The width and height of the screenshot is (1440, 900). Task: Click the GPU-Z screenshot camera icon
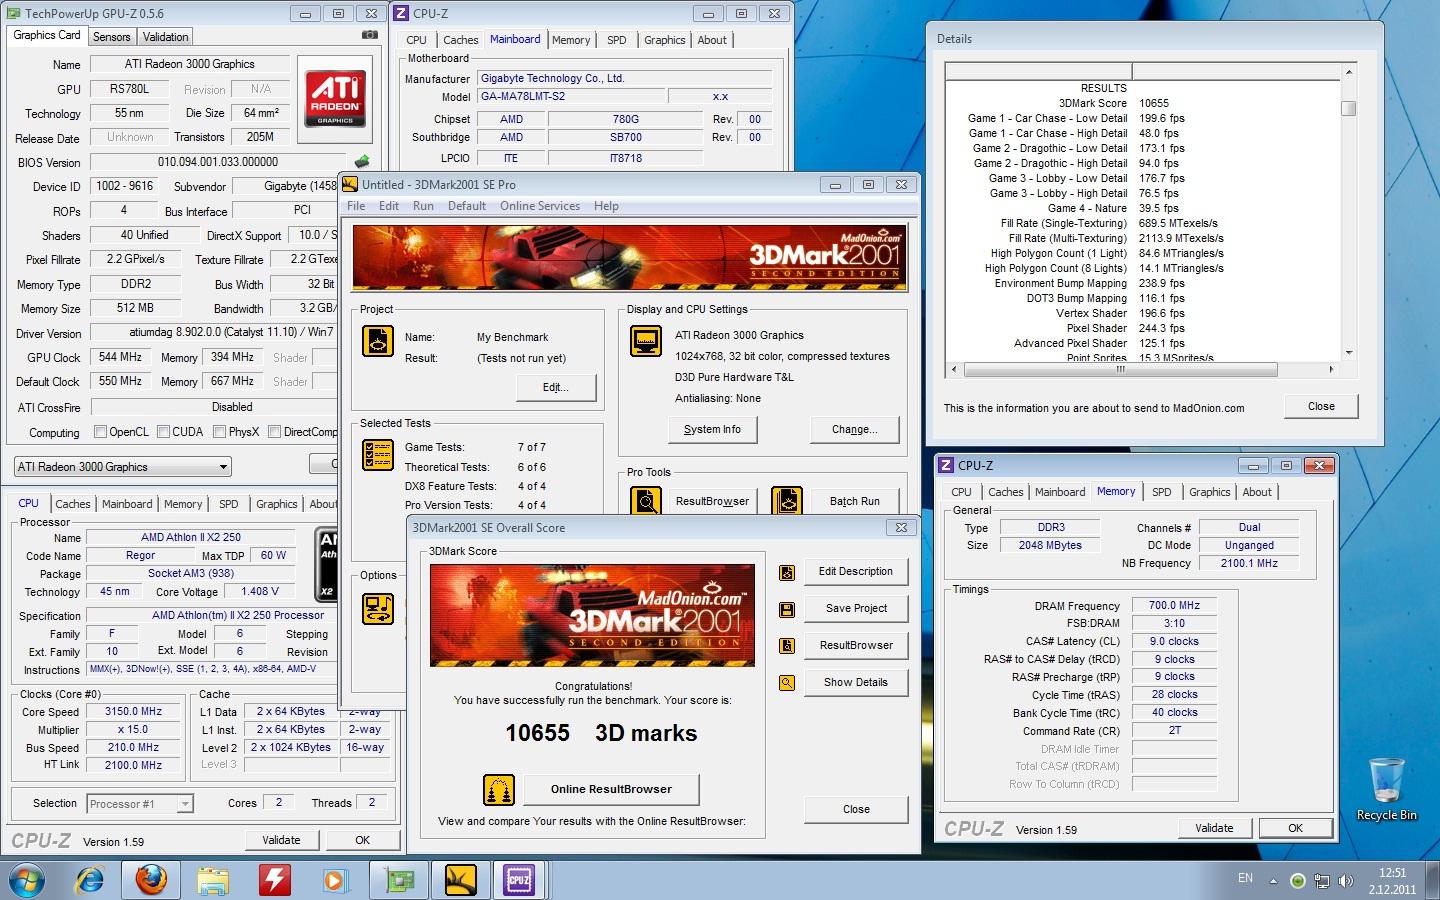click(x=370, y=35)
